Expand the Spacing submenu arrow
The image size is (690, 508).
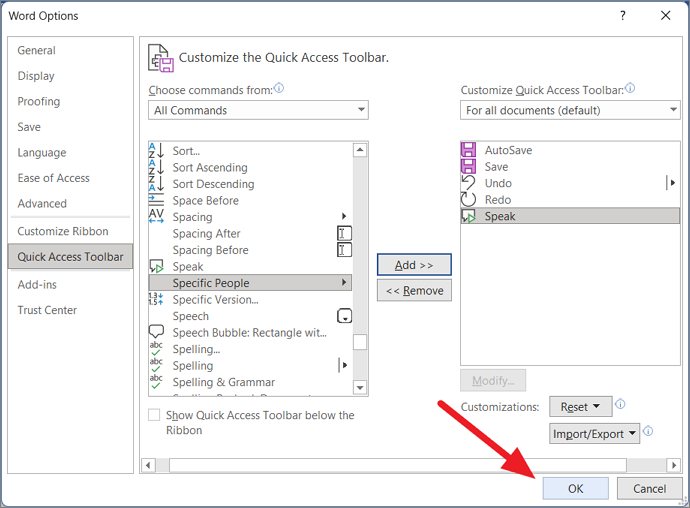click(x=344, y=216)
